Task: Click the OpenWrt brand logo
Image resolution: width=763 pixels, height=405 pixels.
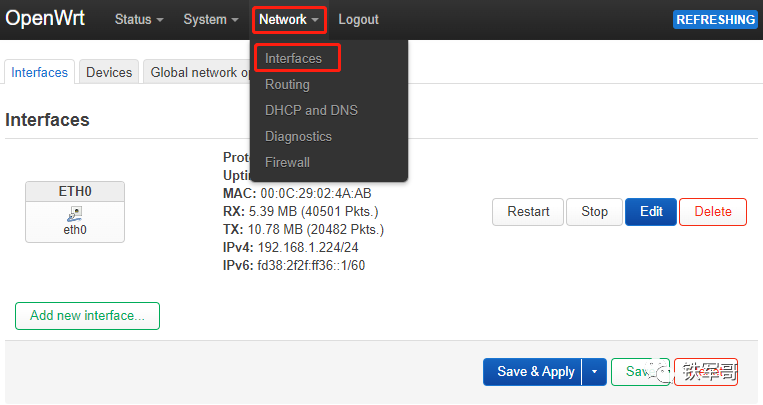Action: [45, 19]
